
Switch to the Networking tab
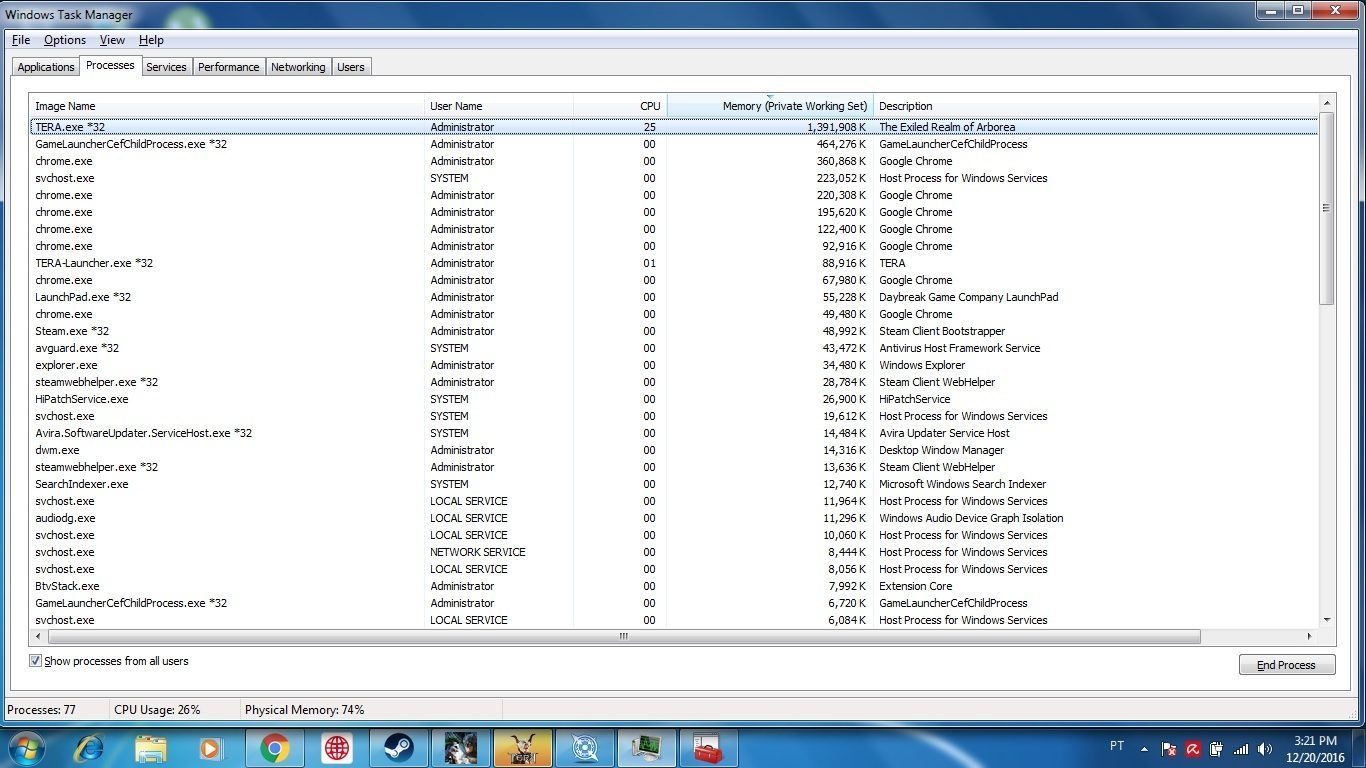pyautogui.click(x=298, y=67)
